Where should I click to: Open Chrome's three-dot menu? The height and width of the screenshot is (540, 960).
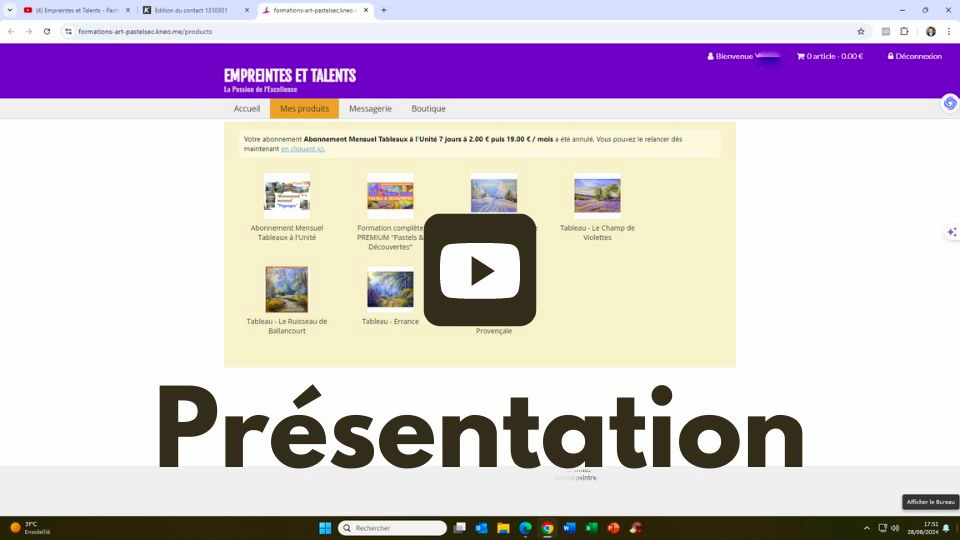[x=948, y=31]
